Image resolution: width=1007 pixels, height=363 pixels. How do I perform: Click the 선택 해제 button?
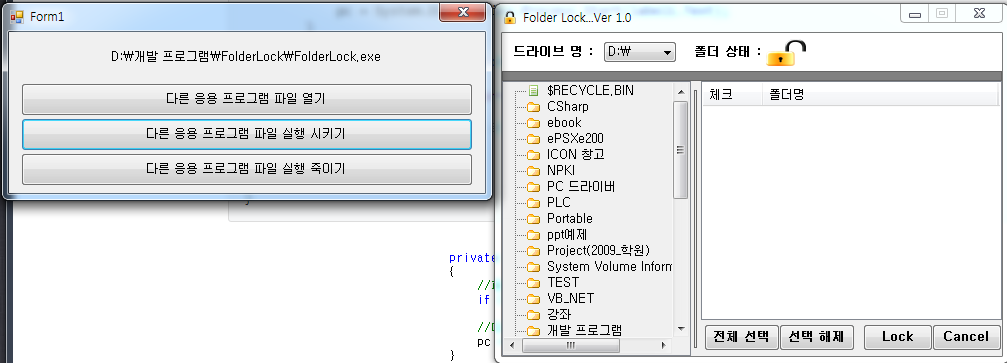click(x=817, y=337)
